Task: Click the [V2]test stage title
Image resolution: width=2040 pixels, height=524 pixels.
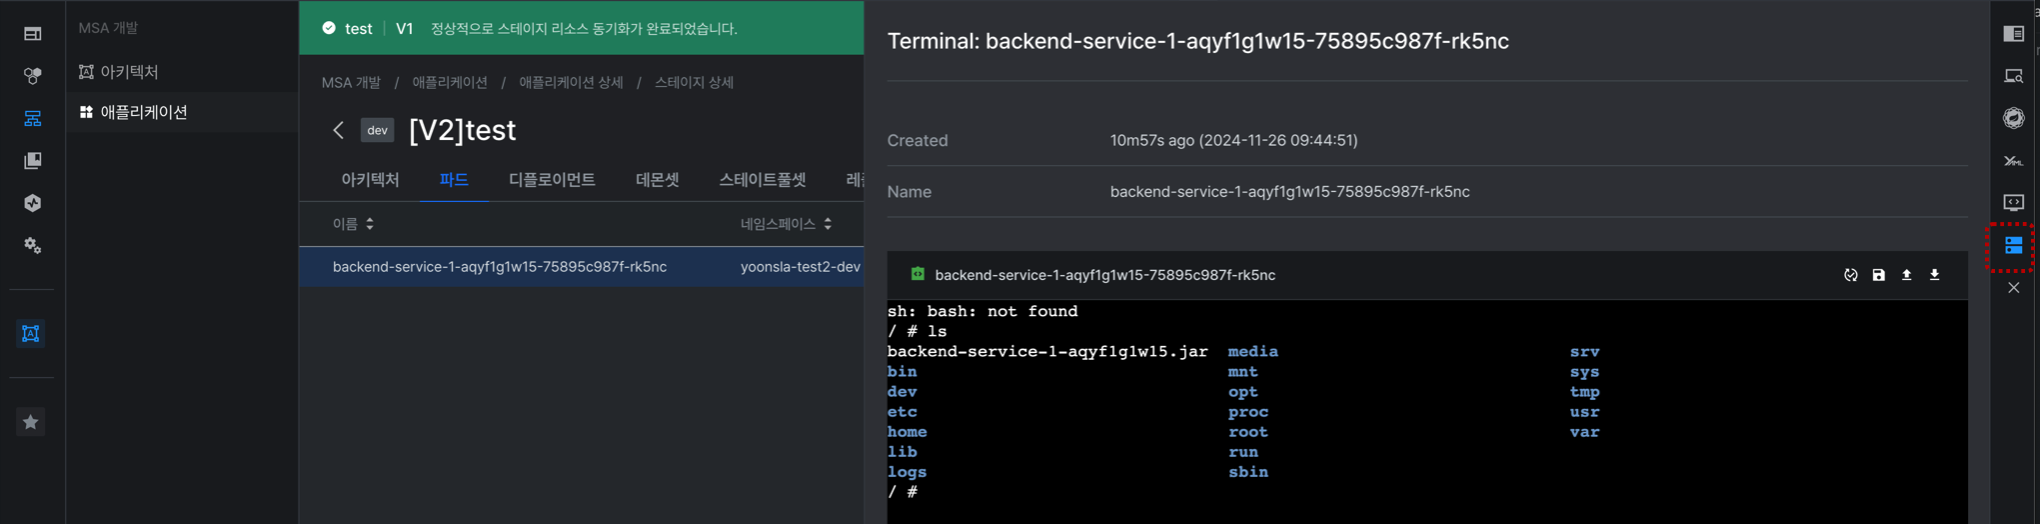Action: click(462, 130)
